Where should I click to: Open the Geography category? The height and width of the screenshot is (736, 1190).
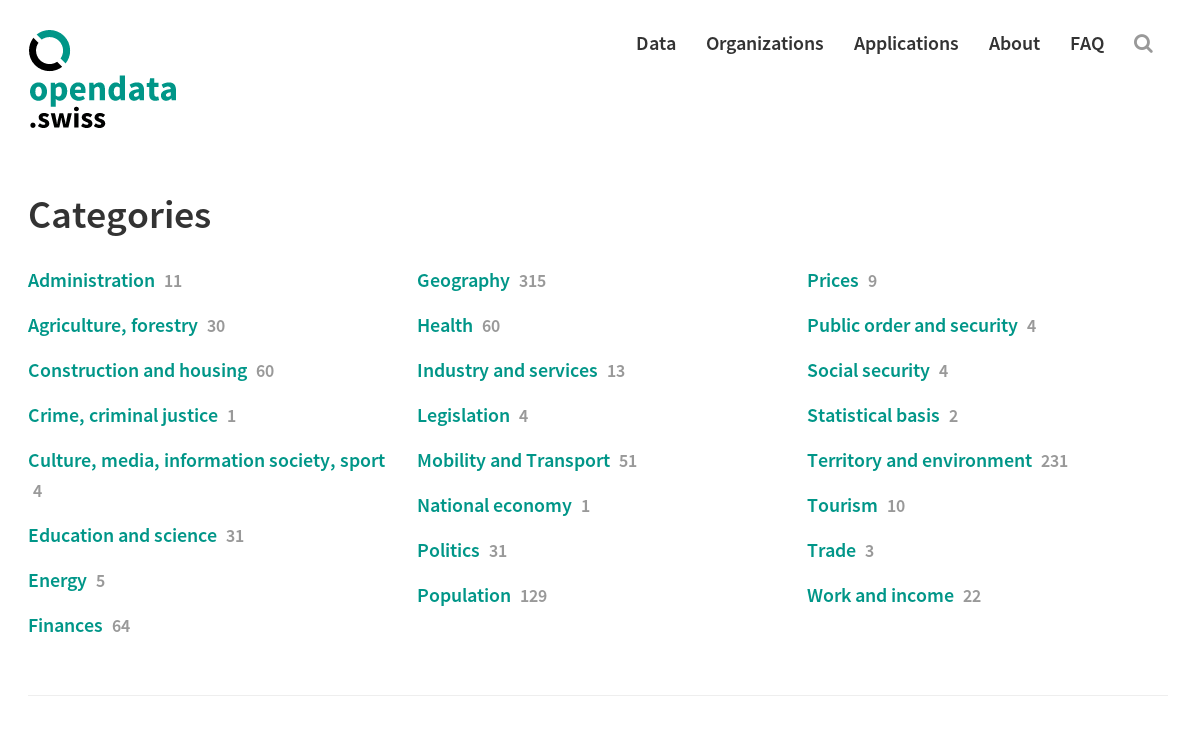tap(463, 281)
